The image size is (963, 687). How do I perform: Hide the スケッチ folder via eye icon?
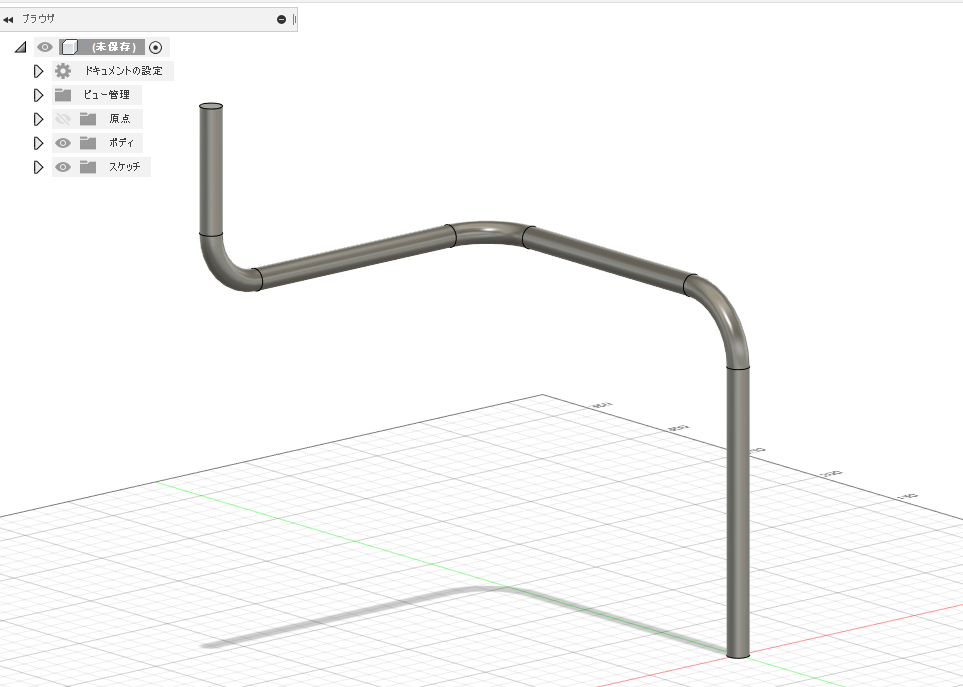click(63, 167)
